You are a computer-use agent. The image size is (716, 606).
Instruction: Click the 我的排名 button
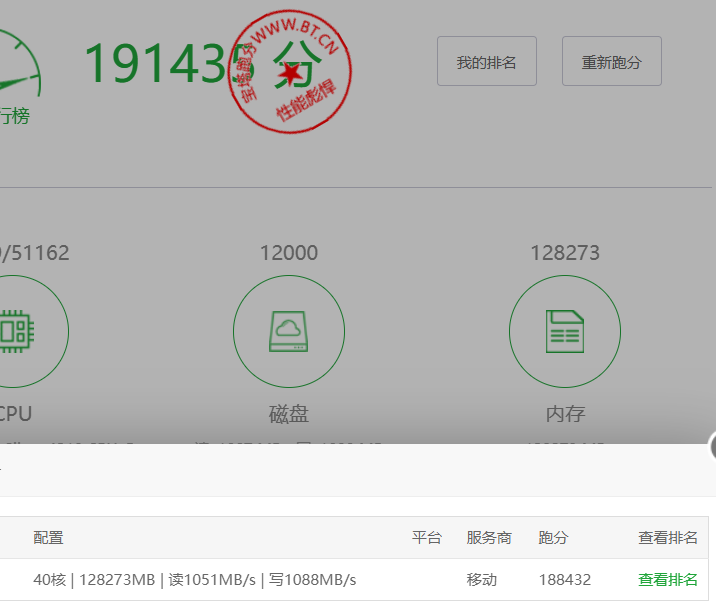point(487,61)
